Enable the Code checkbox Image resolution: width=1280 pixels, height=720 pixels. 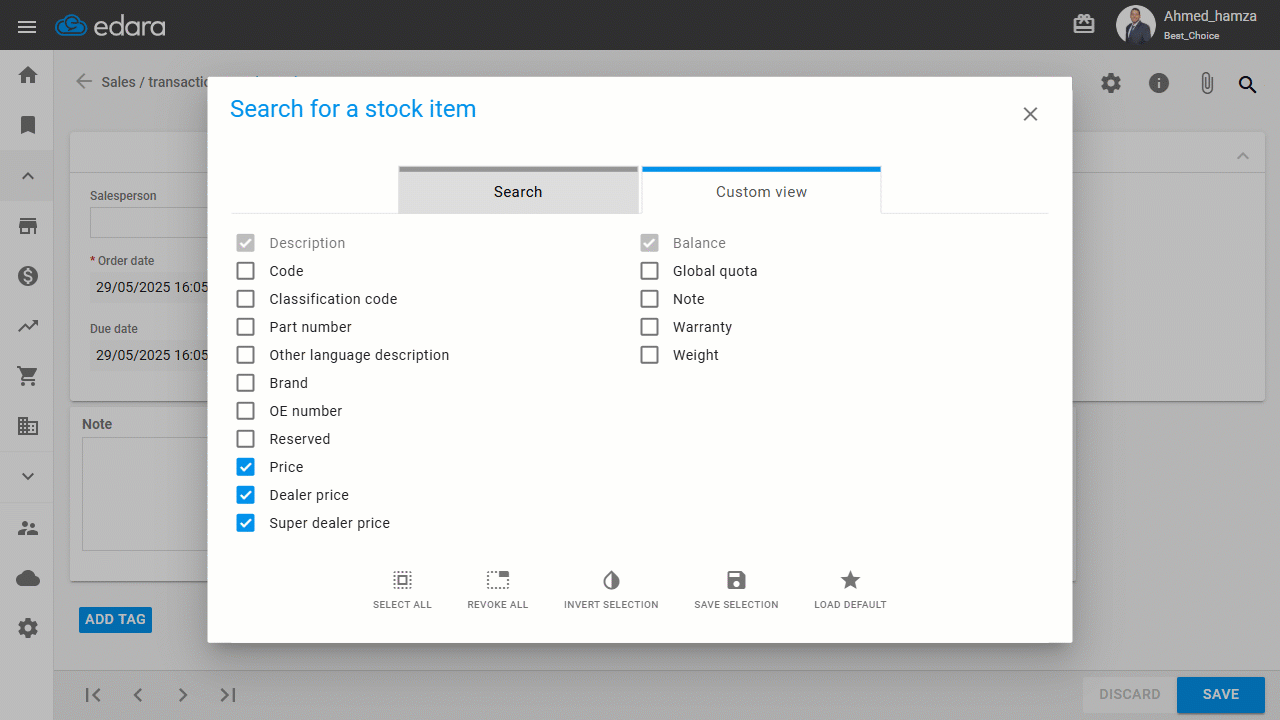click(x=245, y=271)
